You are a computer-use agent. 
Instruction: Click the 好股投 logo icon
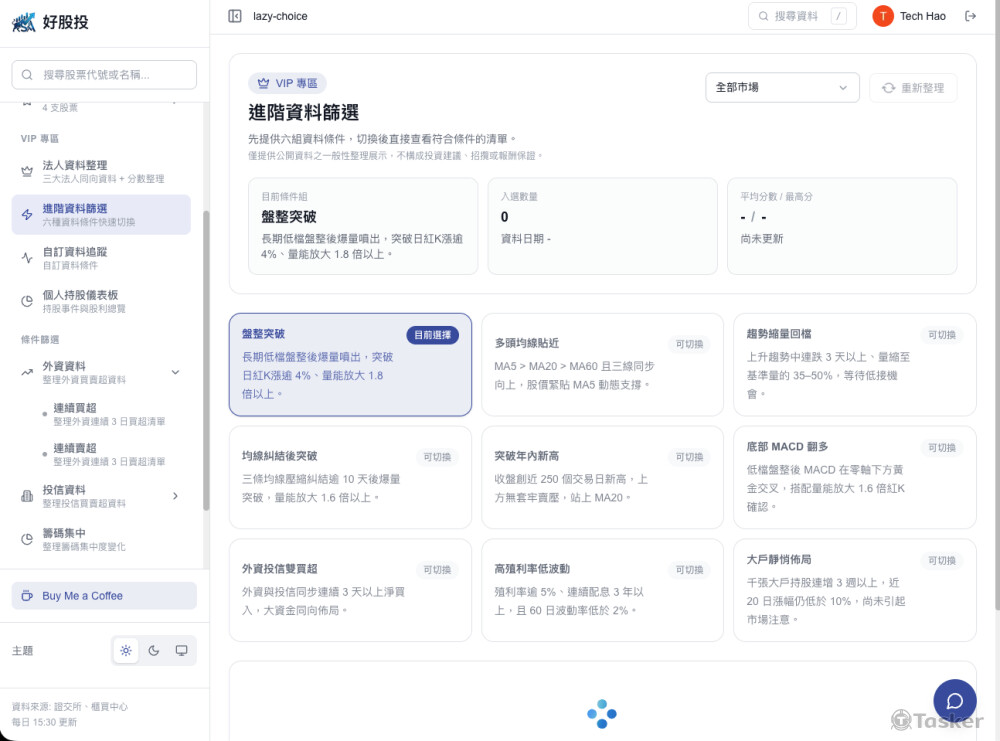coord(23,22)
